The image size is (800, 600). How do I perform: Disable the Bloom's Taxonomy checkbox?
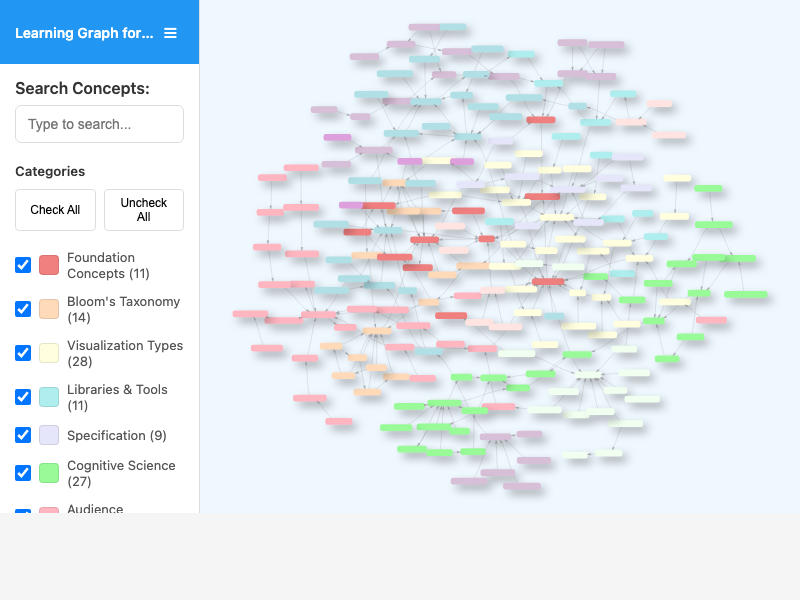23,309
